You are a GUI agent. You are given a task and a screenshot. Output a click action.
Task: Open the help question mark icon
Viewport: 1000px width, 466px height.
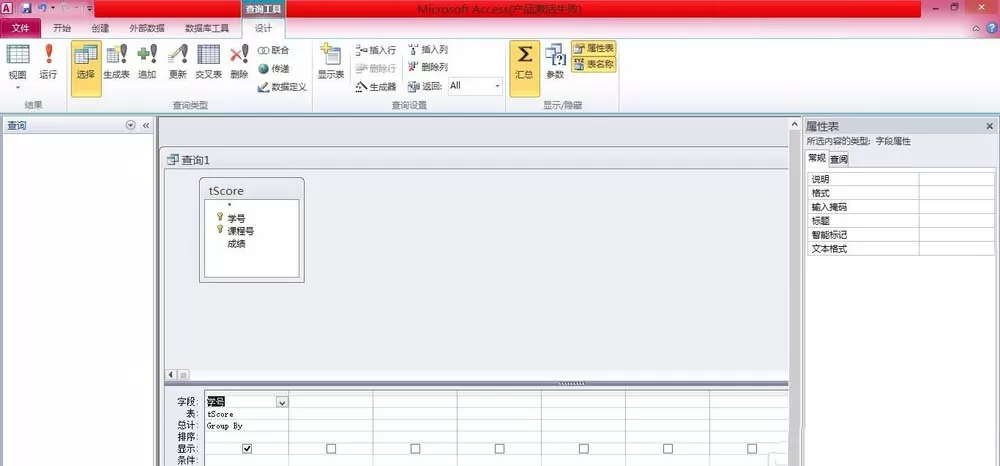click(x=992, y=28)
